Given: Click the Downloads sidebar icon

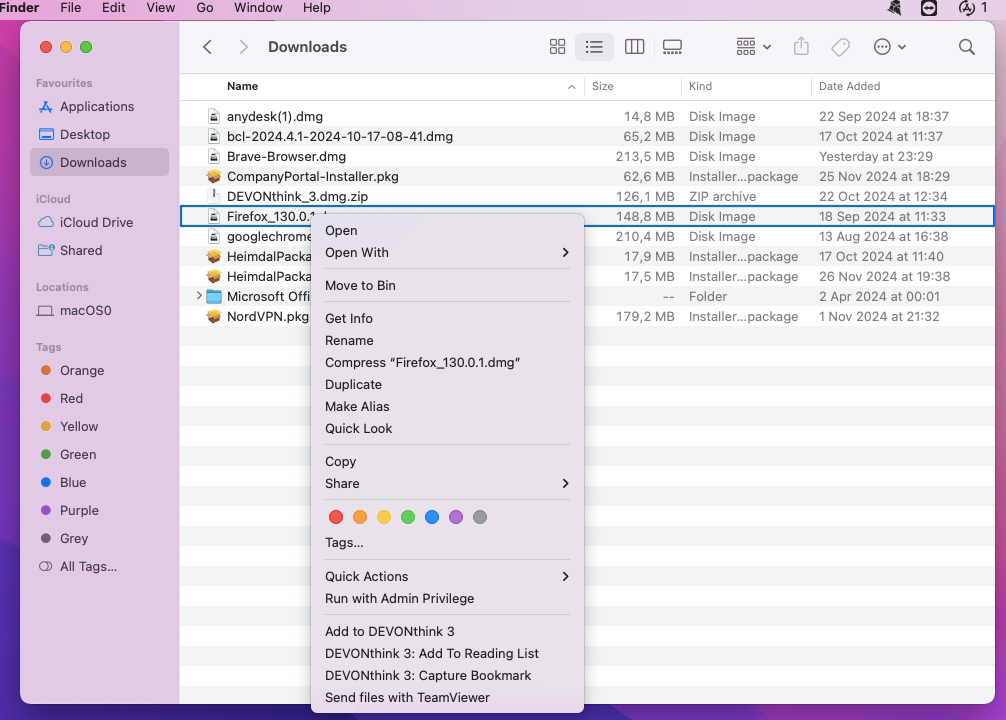Looking at the screenshot, I should pos(46,162).
